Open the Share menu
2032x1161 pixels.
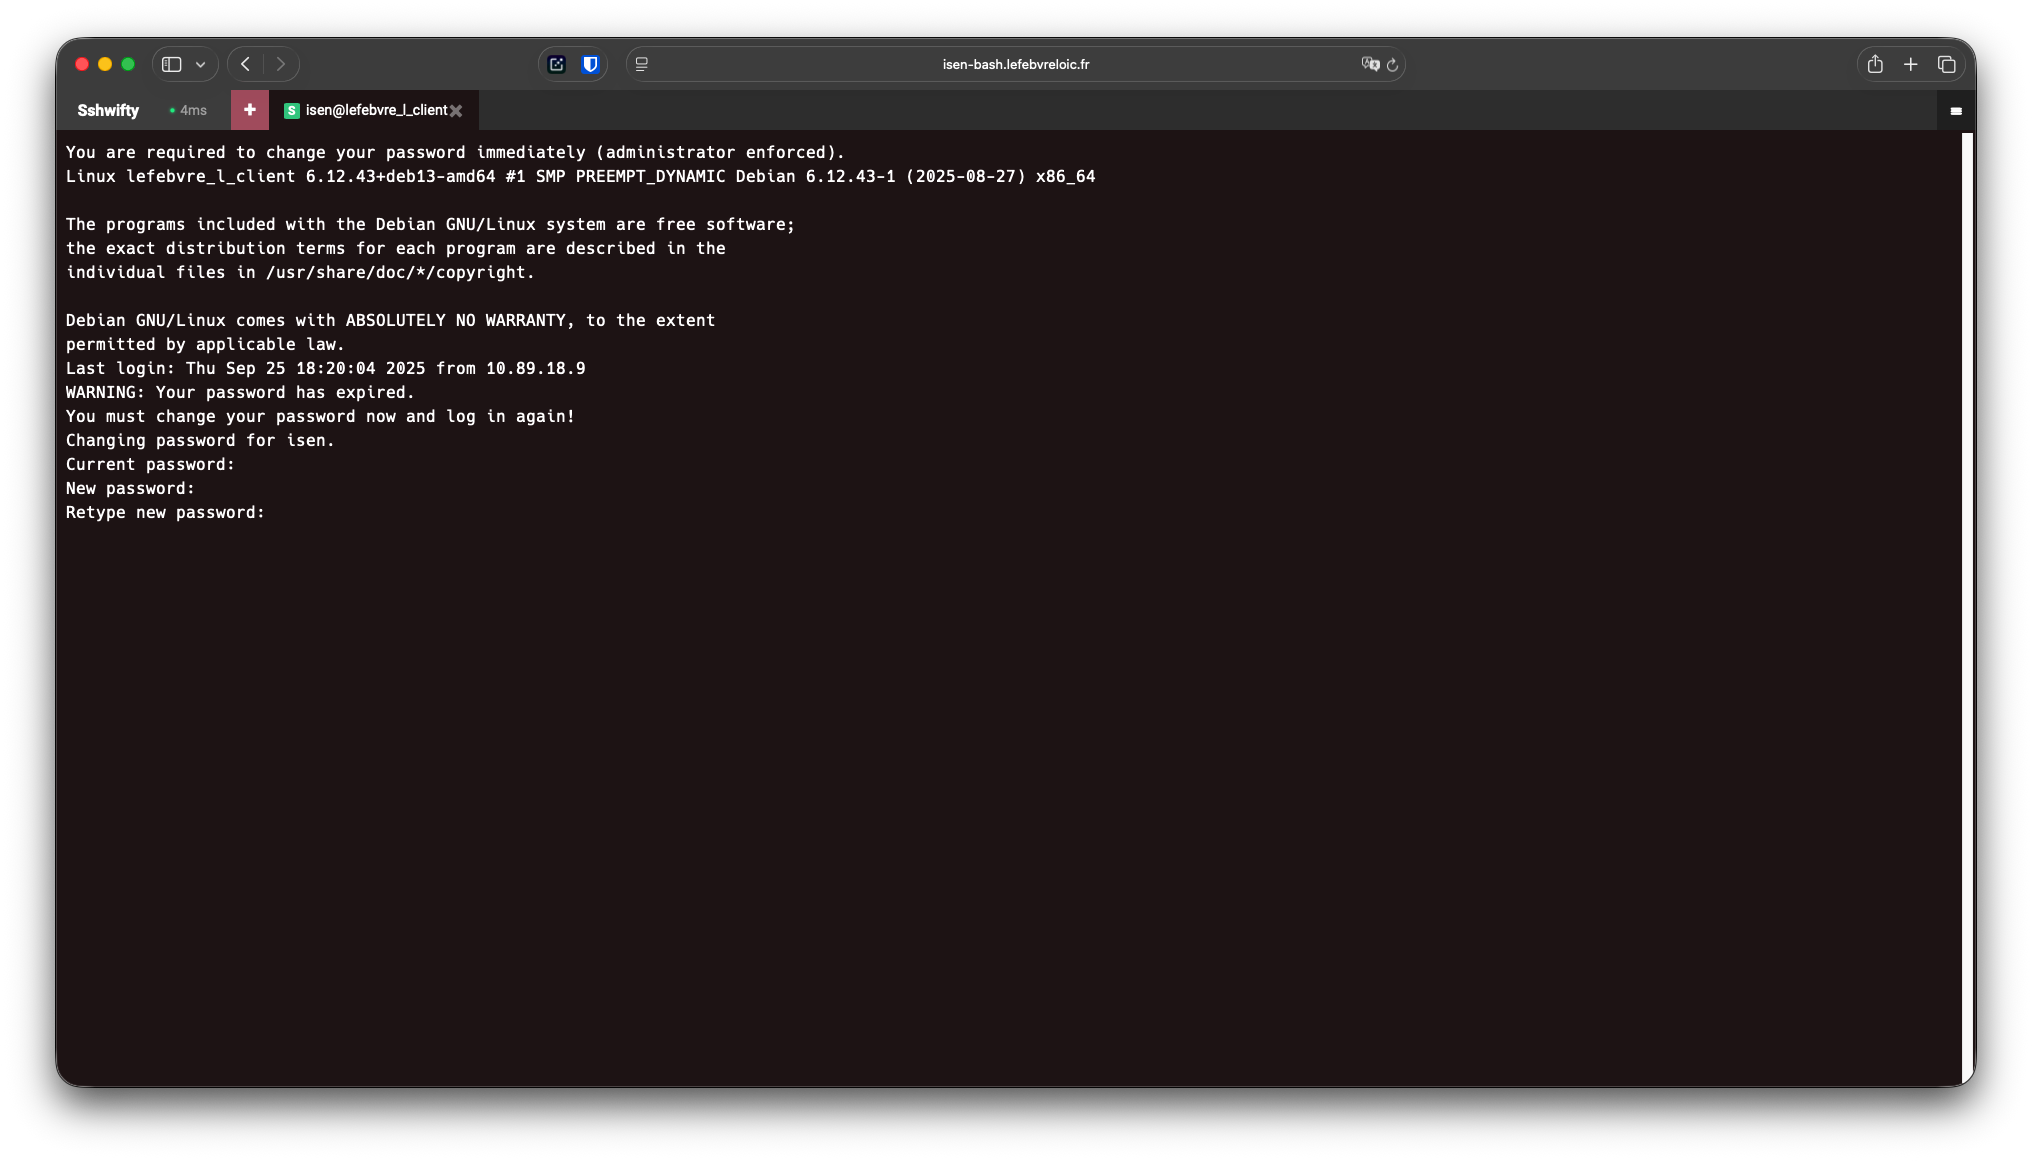point(1875,64)
